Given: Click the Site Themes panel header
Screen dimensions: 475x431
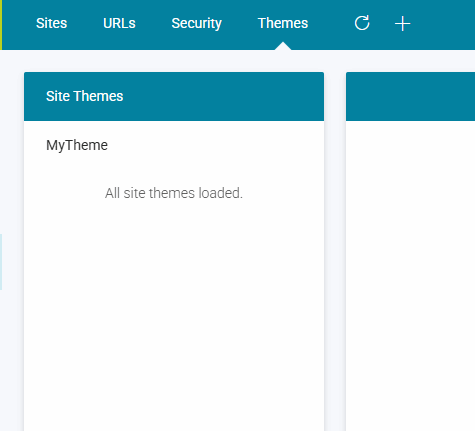Looking at the screenshot, I should coord(174,96).
